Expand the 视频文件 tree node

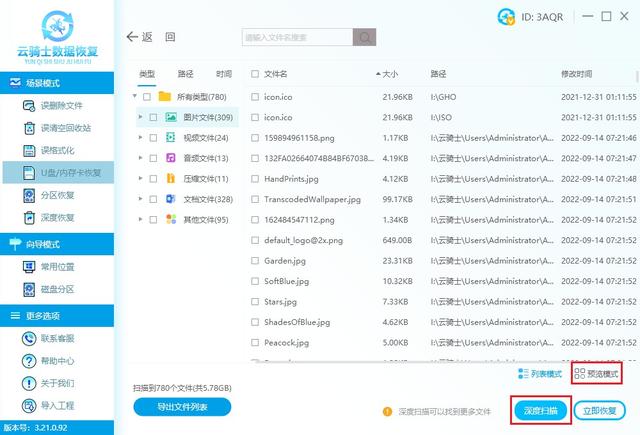pos(140,138)
